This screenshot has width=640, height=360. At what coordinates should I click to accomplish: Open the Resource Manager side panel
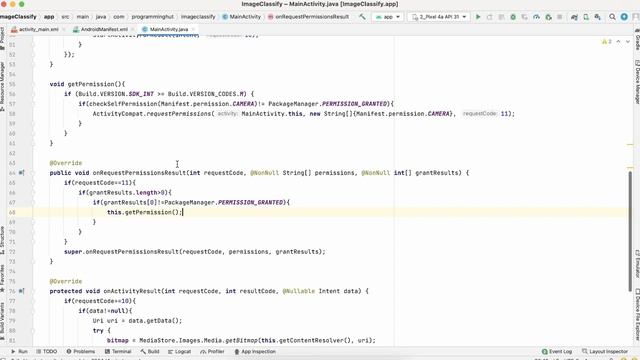(x=2, y=86)
